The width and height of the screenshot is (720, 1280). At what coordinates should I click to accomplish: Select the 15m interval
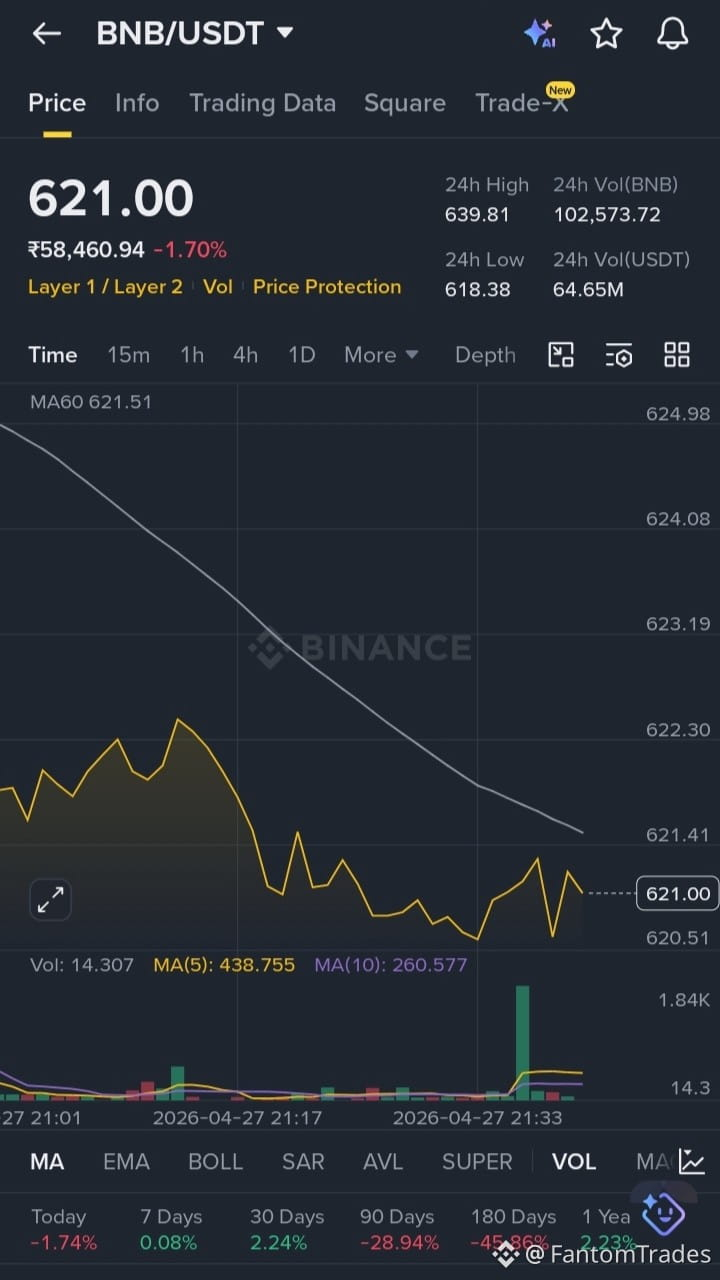[x=128, y=355]
